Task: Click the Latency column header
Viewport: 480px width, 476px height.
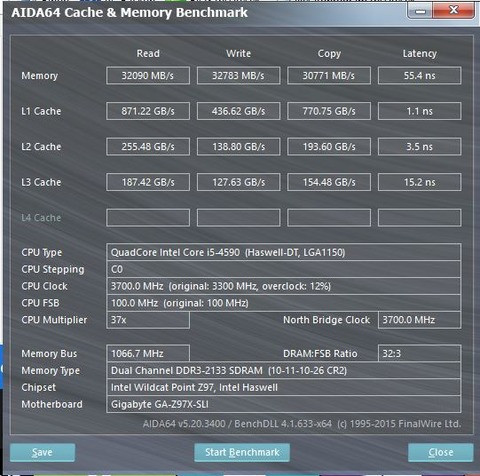Action: point(420,54)
